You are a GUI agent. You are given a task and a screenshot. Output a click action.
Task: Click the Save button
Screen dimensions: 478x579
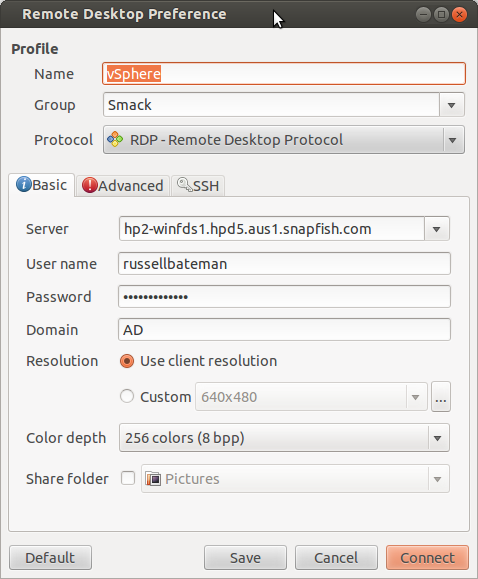coord(245,558)
